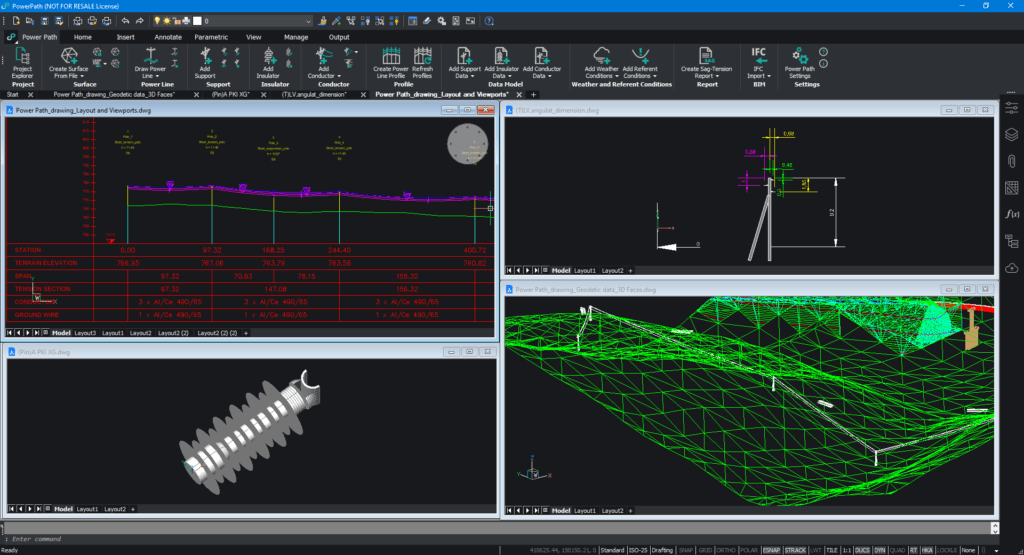Click the sliders properties icon in sidebar
This screenshot has height=555, width=1024.
click(x=1012, y=108)
